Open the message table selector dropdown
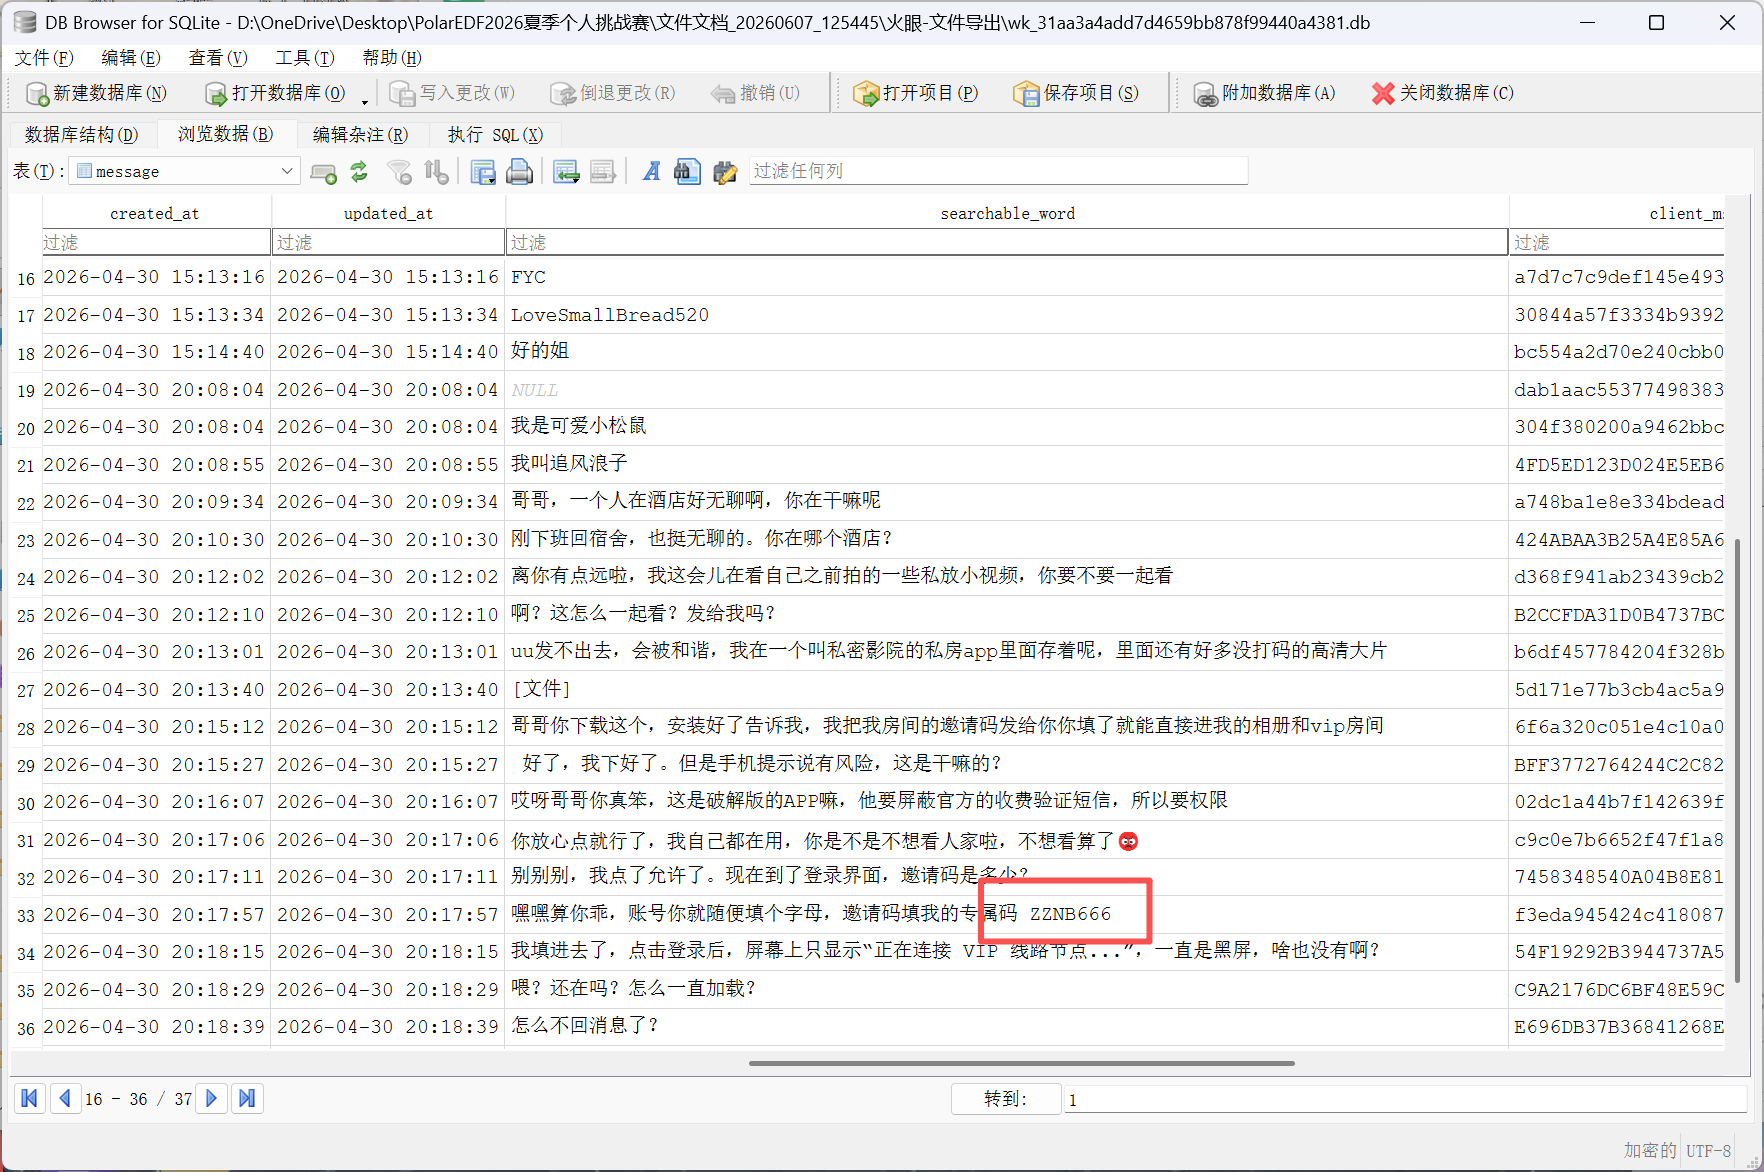 coord(184,171)
